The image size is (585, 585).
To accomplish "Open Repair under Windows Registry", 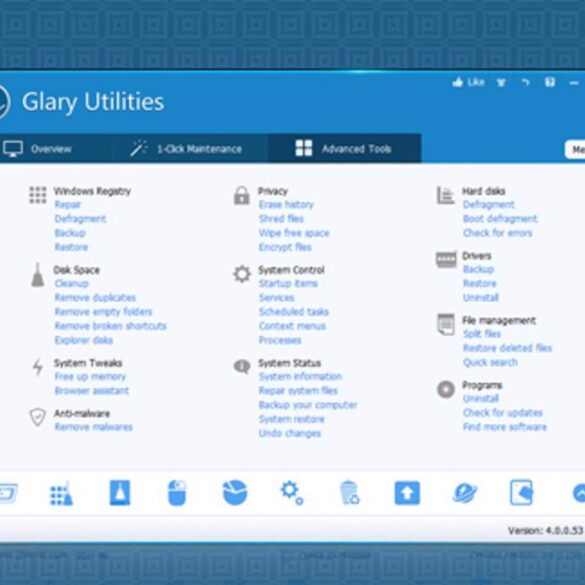I will (68, 204).
